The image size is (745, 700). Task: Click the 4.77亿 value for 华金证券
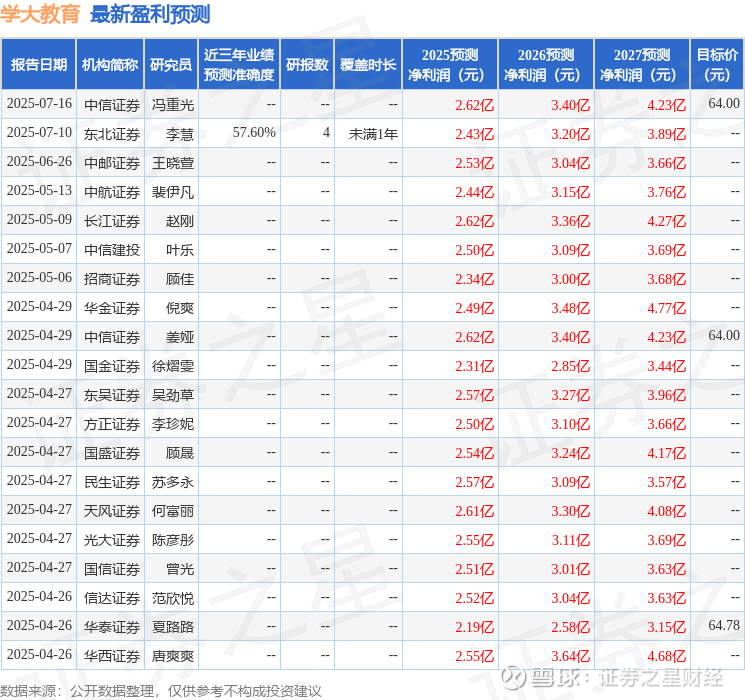(667, 308)
